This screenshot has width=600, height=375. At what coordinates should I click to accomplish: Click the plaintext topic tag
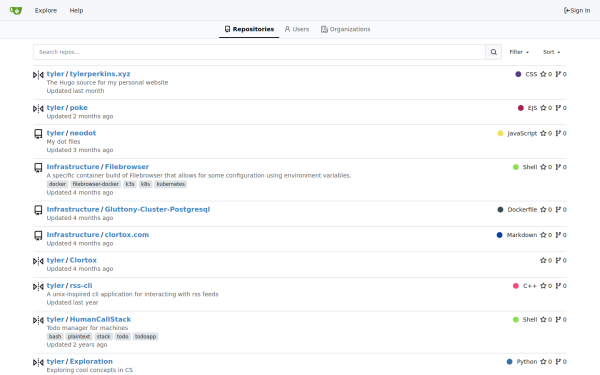click(x=79, y=336)
